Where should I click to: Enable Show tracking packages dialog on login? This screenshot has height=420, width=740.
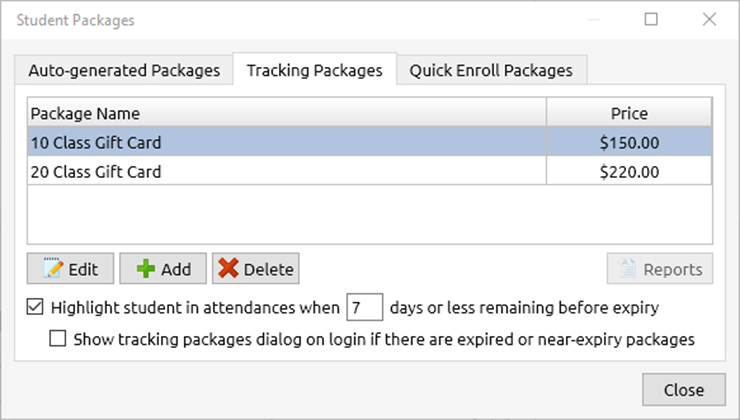click(x=58, y=339)
